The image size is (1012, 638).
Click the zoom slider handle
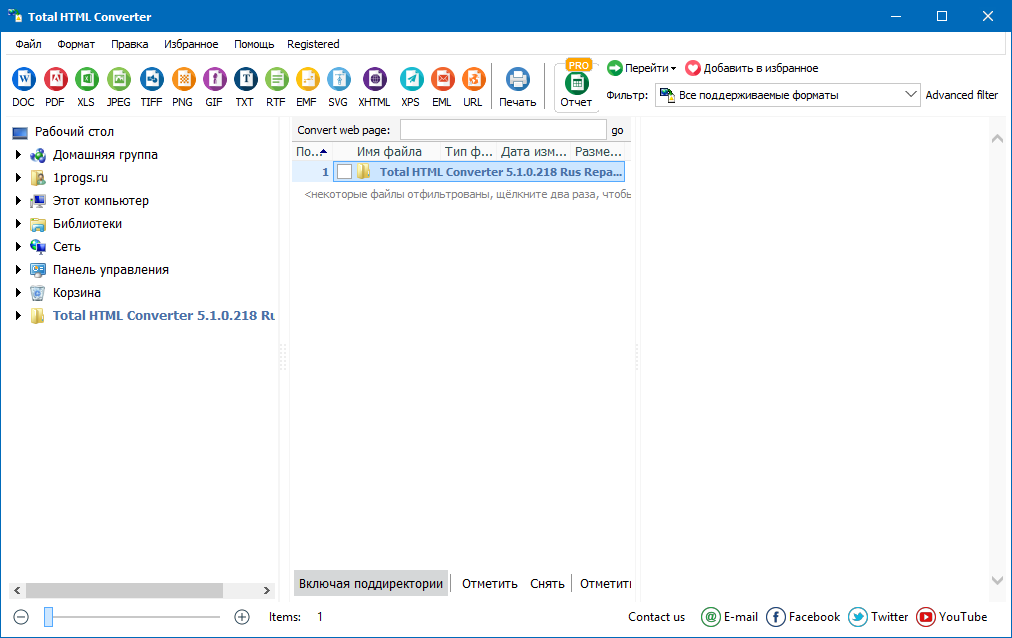pyautogui.click(x=48, y=617)
